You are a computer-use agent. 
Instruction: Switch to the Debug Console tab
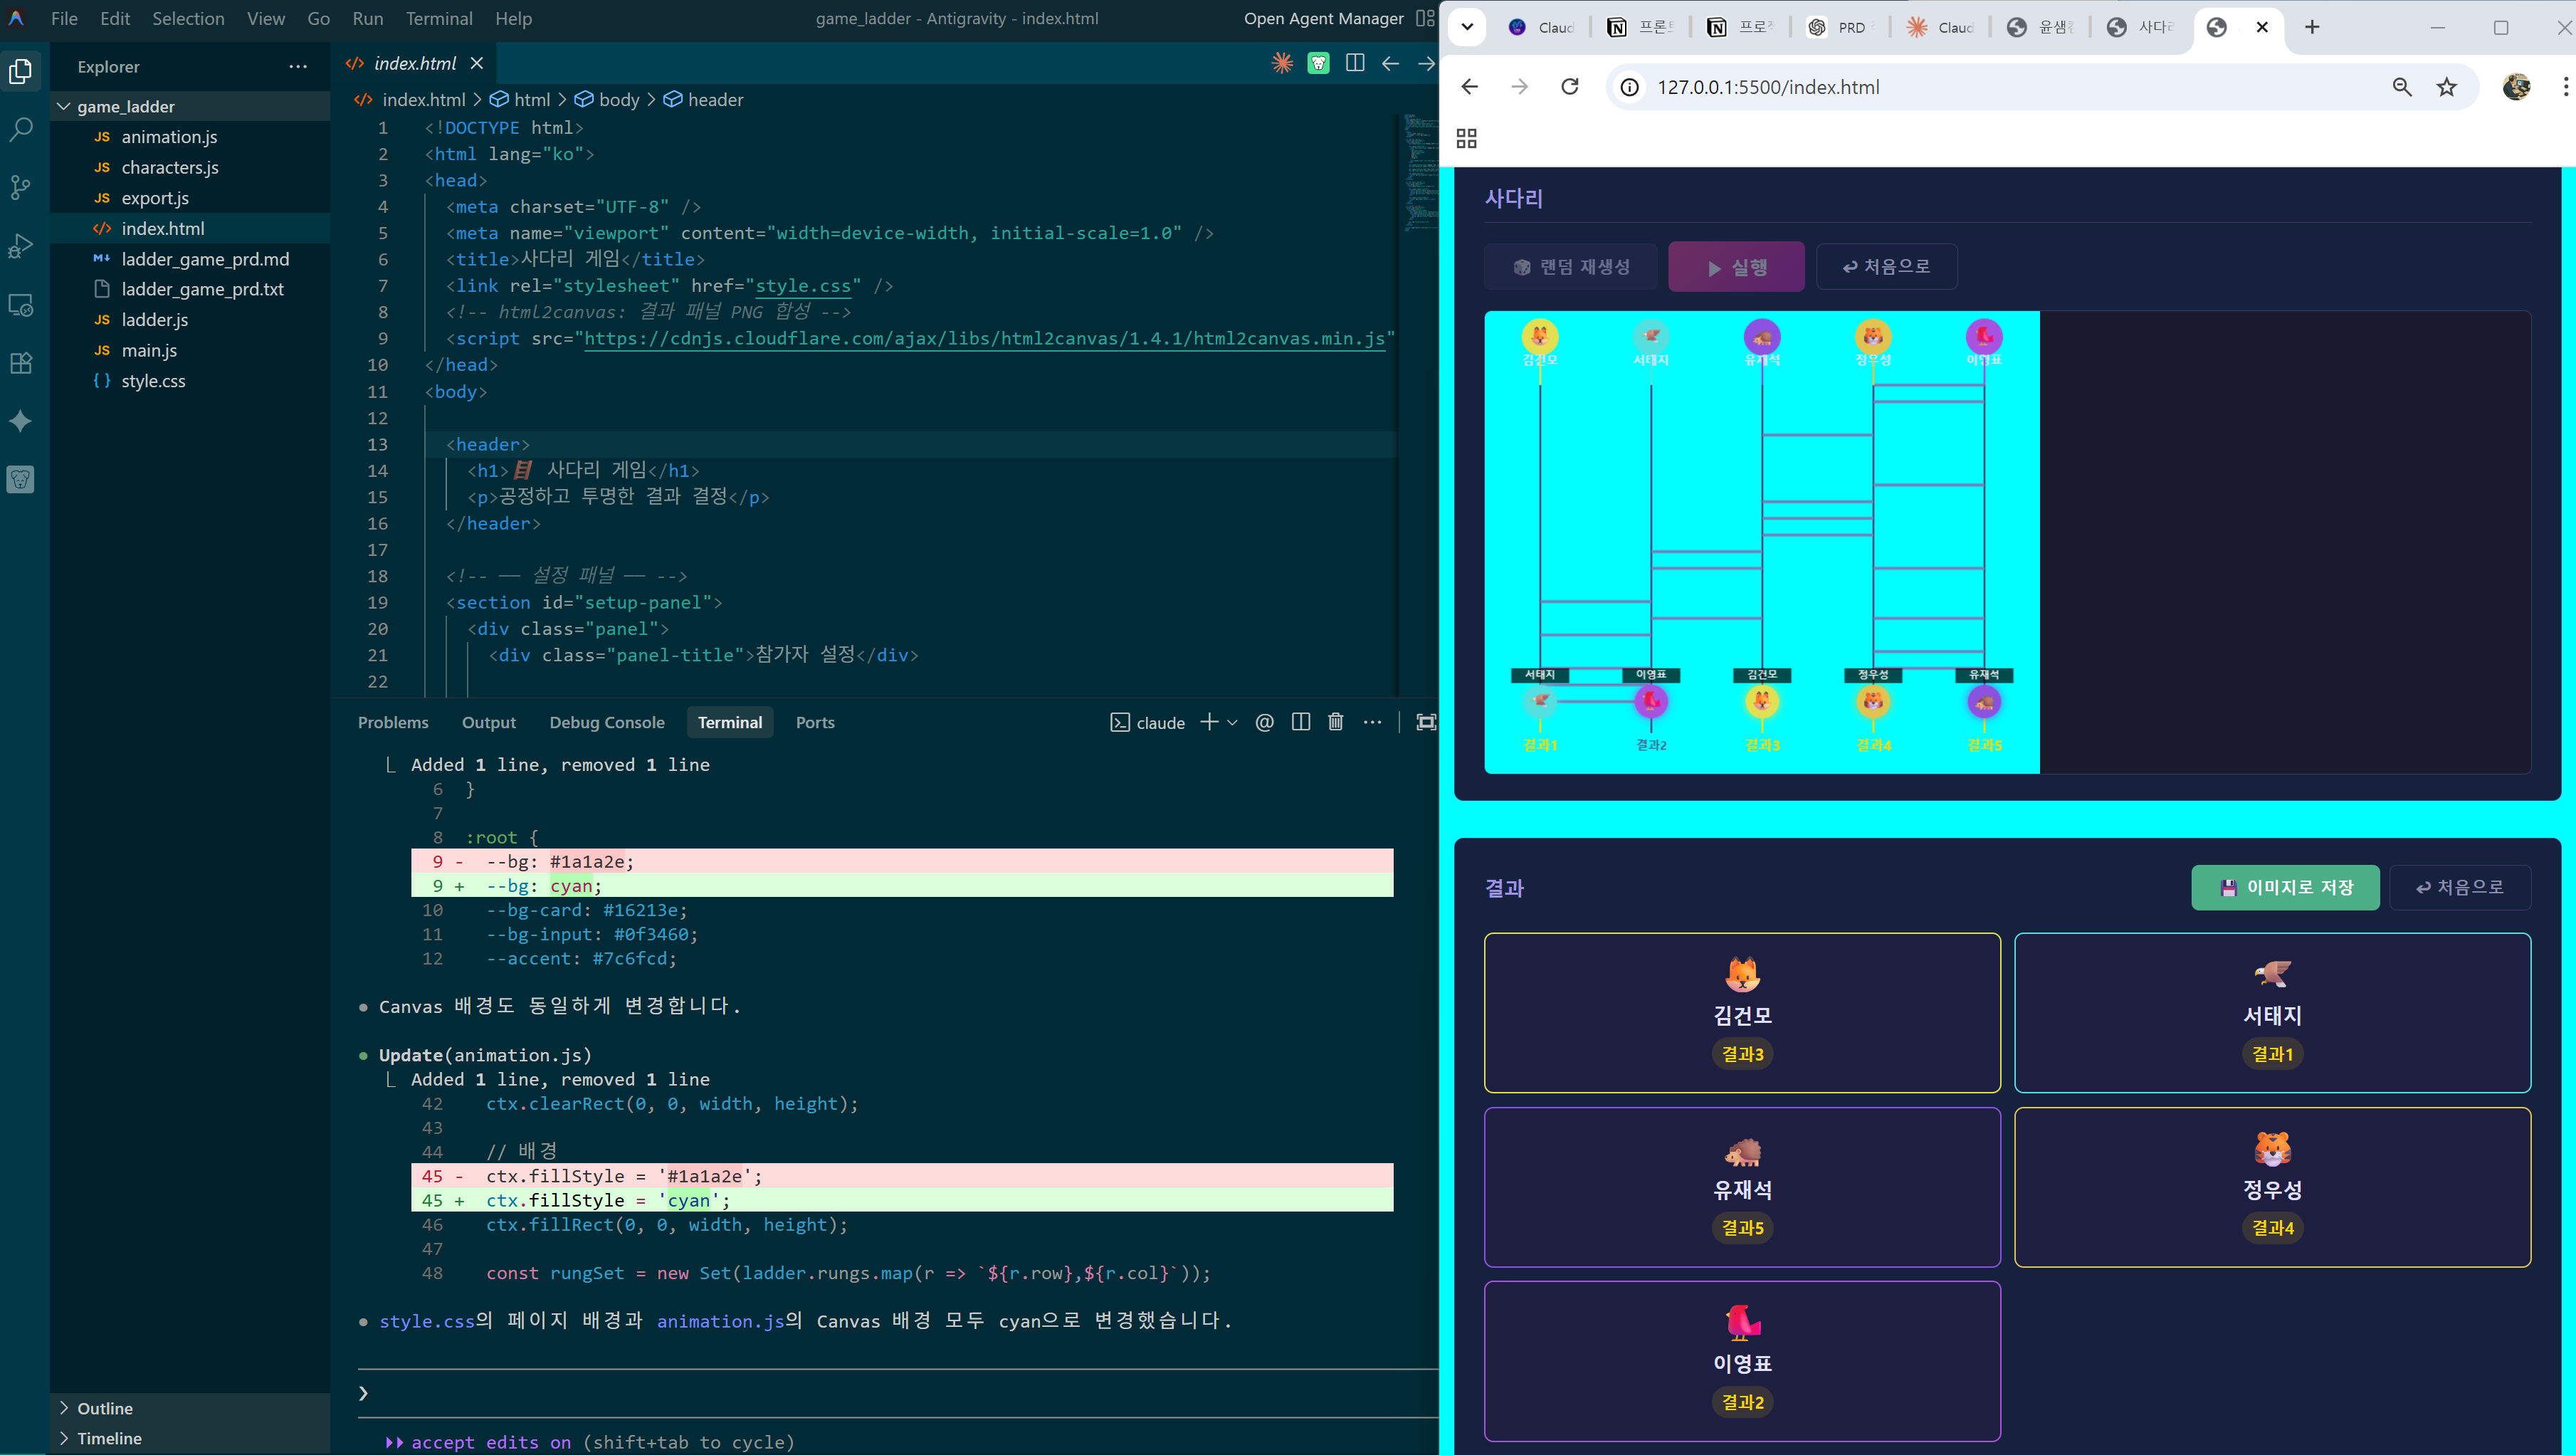[x=606, y=722]
